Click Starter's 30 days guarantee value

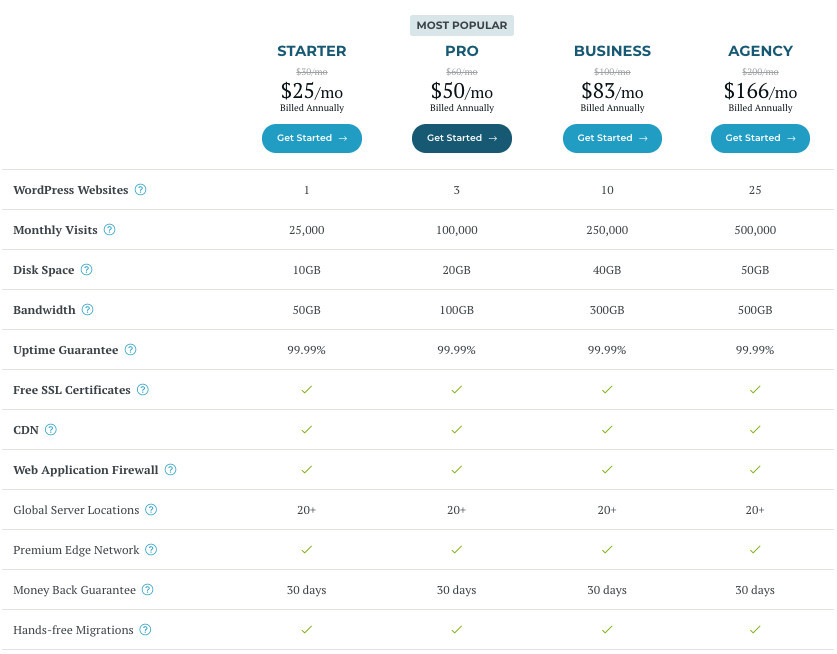pyautogui.click(x=306, y=590)
